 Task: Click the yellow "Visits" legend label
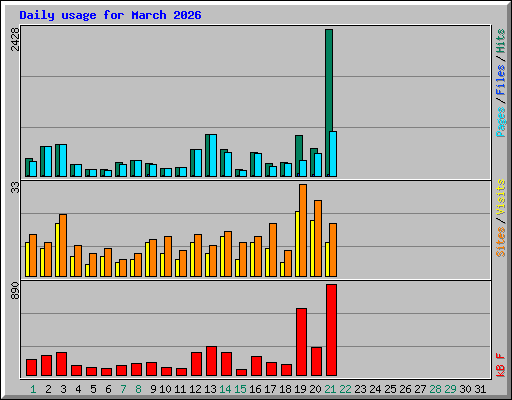(x=501, y=197)
